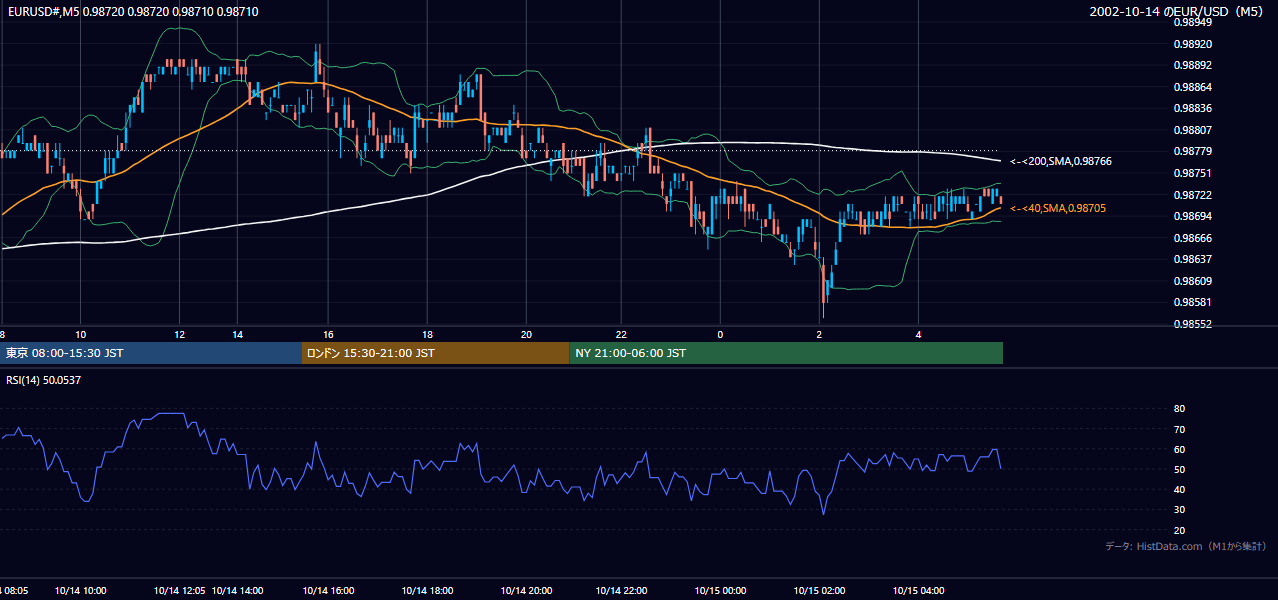Click the 0.98609 price axis label

point(1192,281)
